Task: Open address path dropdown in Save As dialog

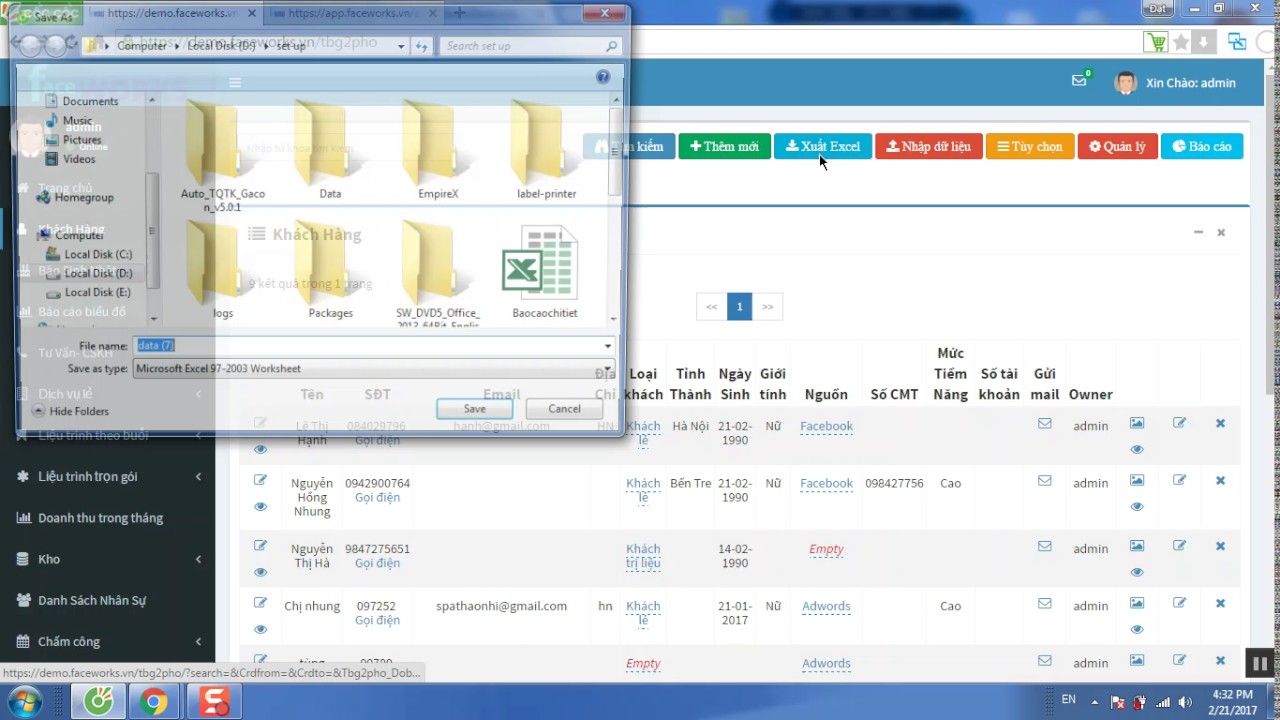Action: [x=401, y=46]
